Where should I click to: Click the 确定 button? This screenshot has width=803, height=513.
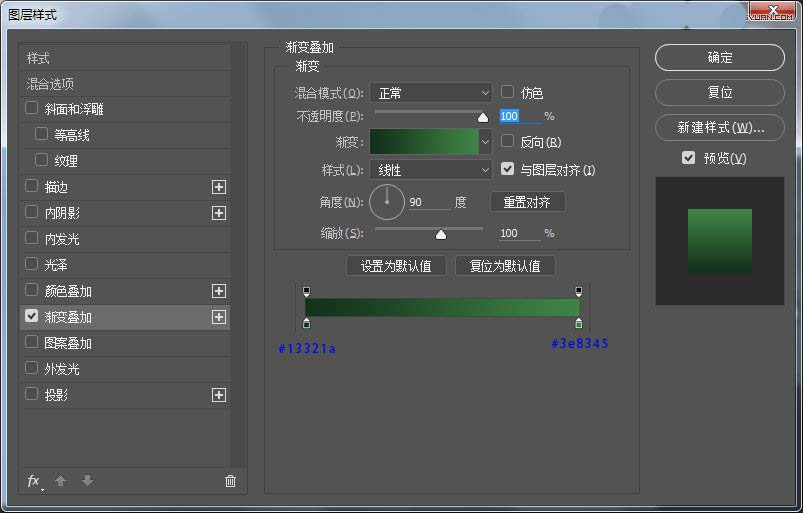[x=720, y=58]
